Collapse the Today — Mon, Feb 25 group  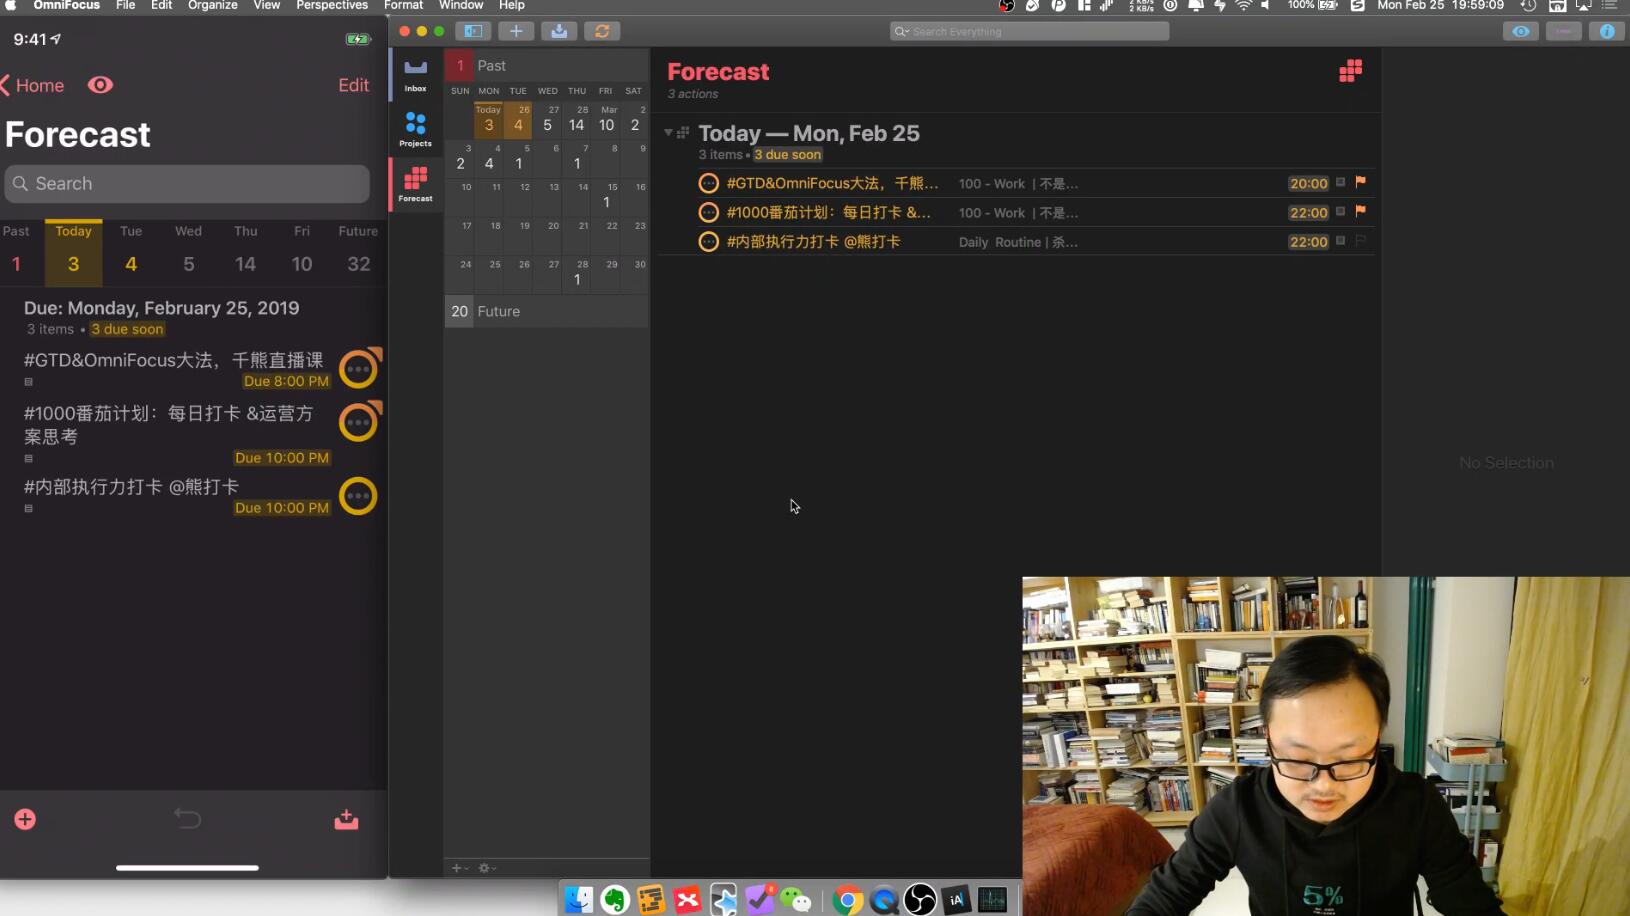(x=669, y=132)
